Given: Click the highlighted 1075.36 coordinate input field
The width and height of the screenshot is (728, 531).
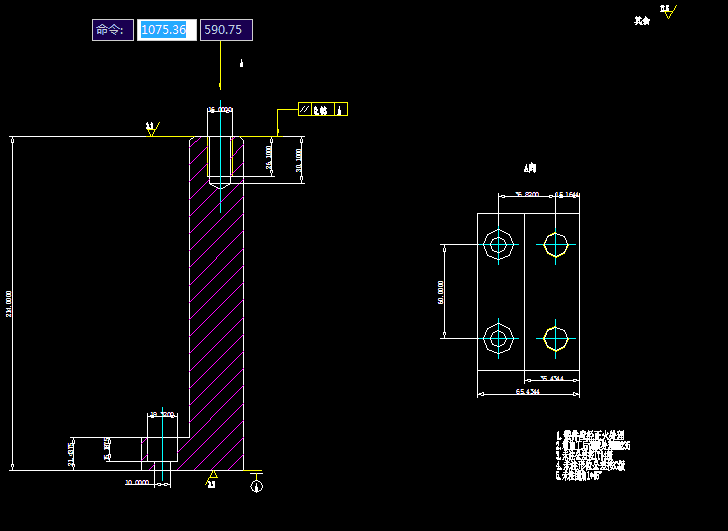Looking at the screenshot, I should pyautogui.click(x=167, y=30).
